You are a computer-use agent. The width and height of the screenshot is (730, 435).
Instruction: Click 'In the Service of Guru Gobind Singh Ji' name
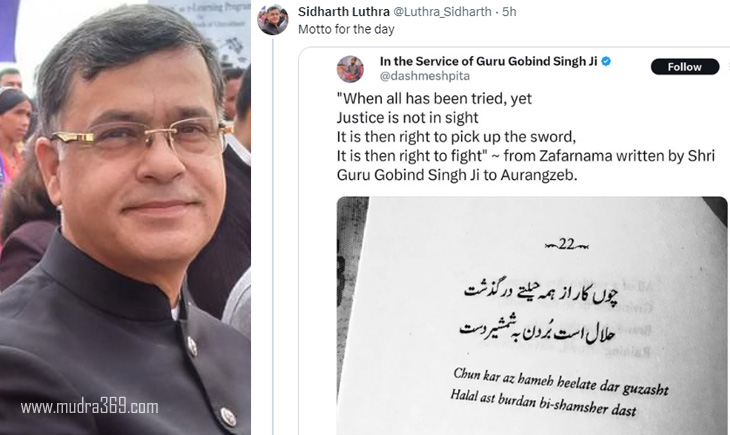(x=488, y=61)
